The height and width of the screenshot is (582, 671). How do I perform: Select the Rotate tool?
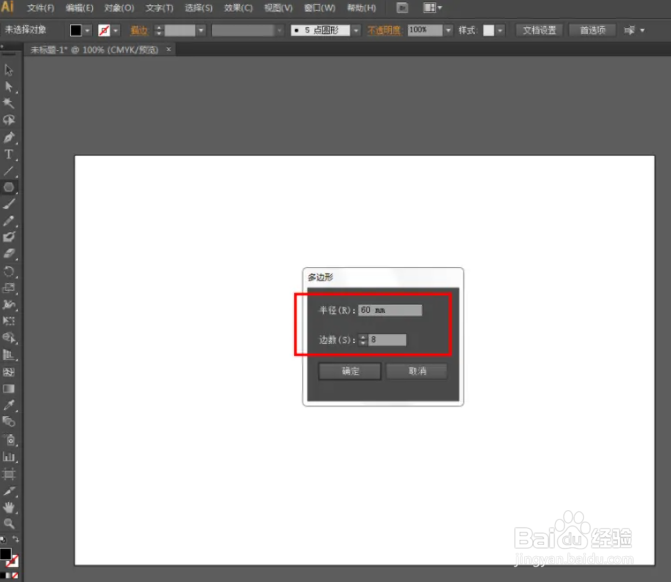[9, 271]
